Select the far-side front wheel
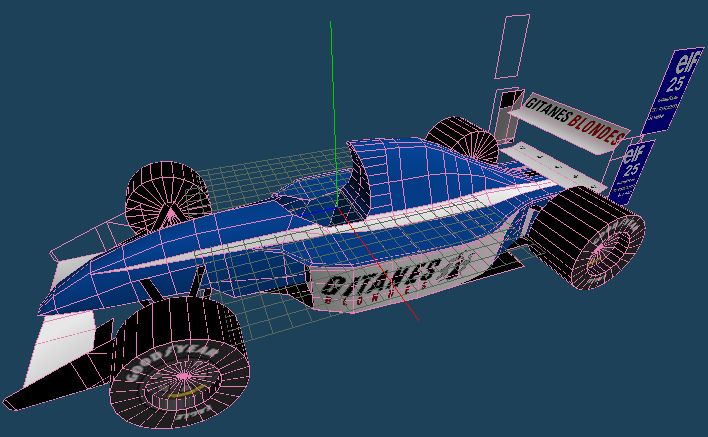 165,197
